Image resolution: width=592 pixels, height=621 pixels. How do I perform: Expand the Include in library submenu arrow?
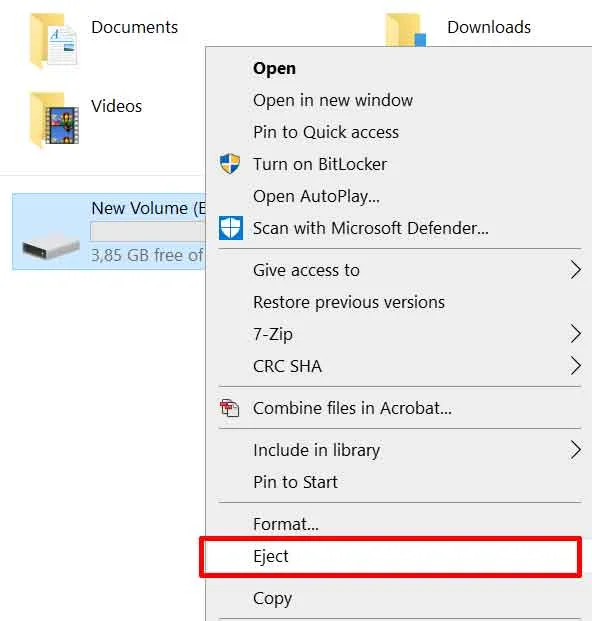point(575,450)
